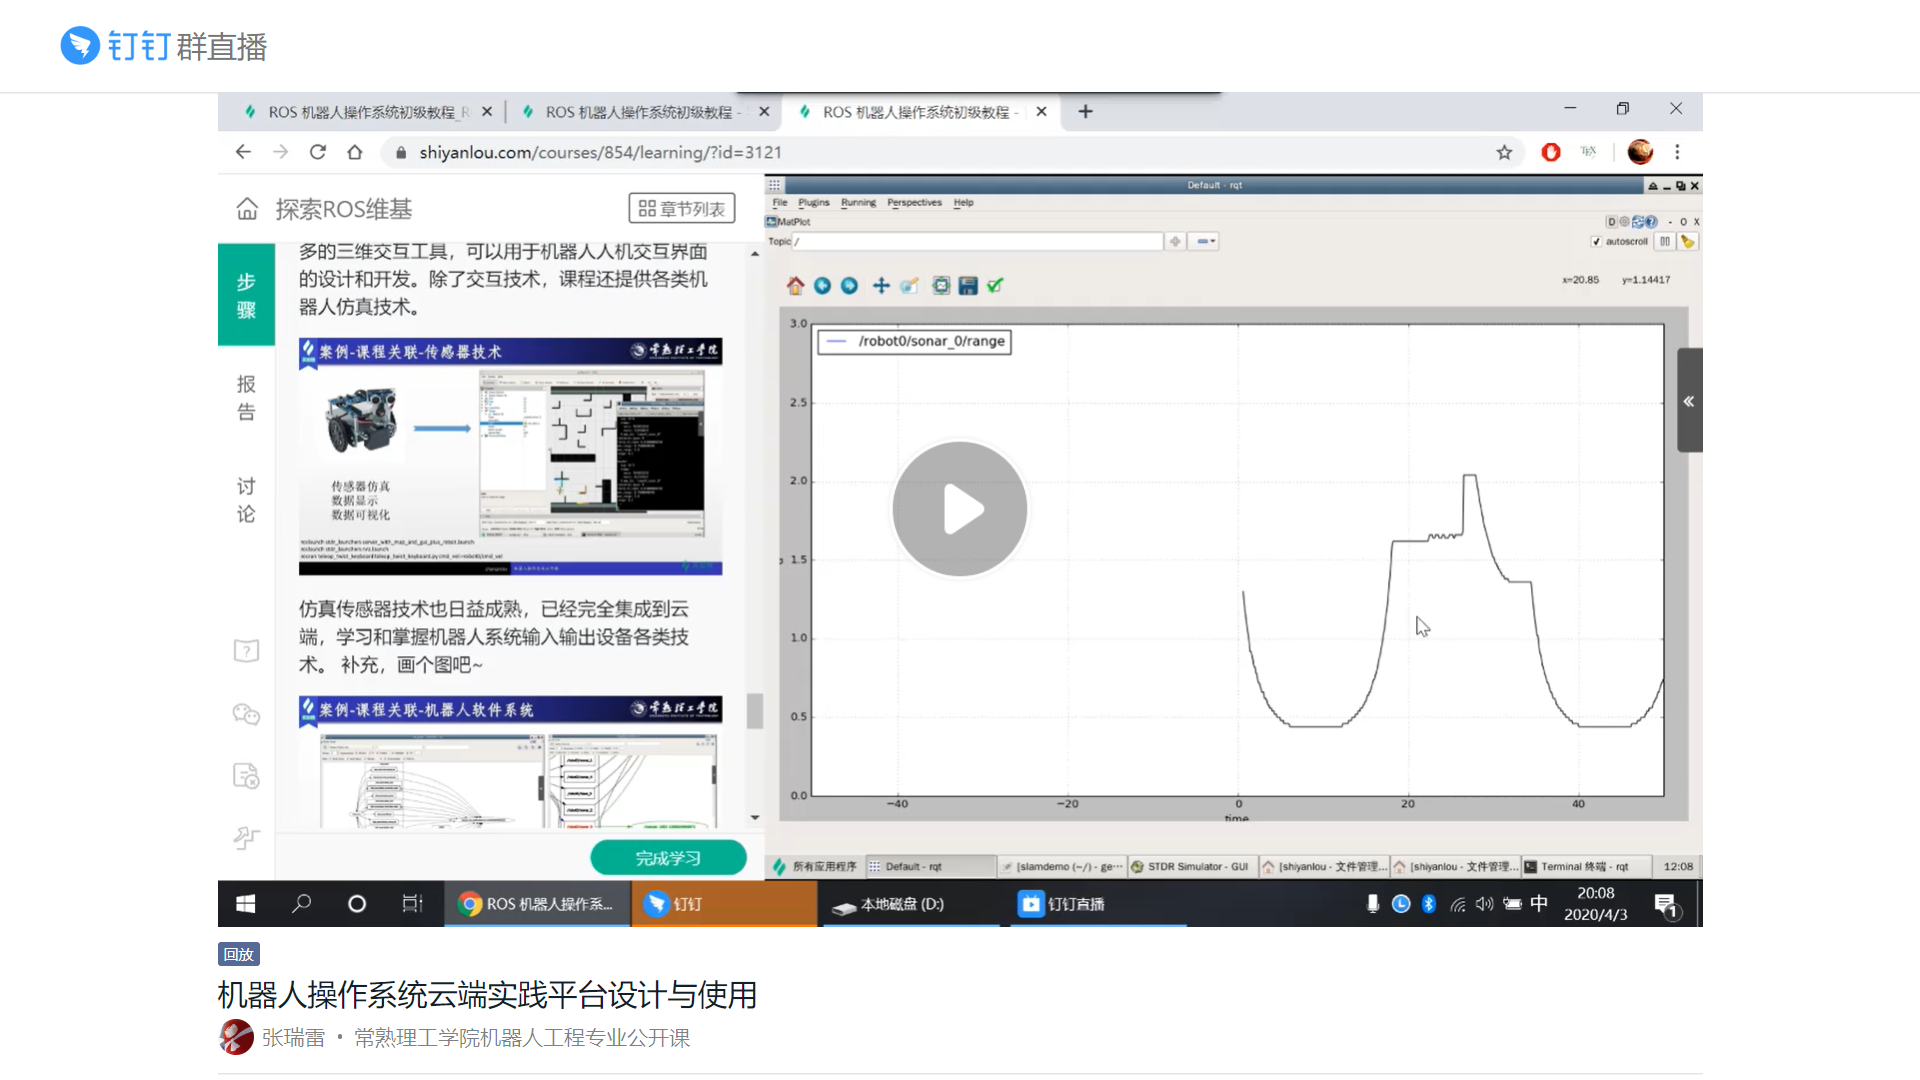This screenshot has width=1920, height=1080.
Task: Click the matplotlib home reset-view icon
Action: 795,286
